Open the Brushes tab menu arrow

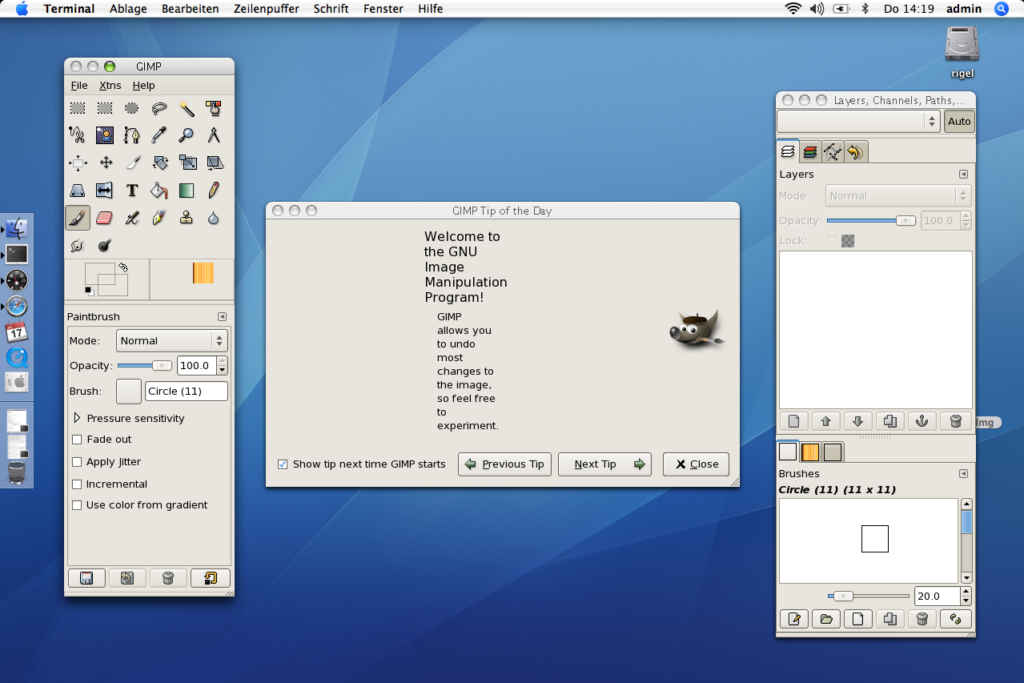(x=963, y=473)
